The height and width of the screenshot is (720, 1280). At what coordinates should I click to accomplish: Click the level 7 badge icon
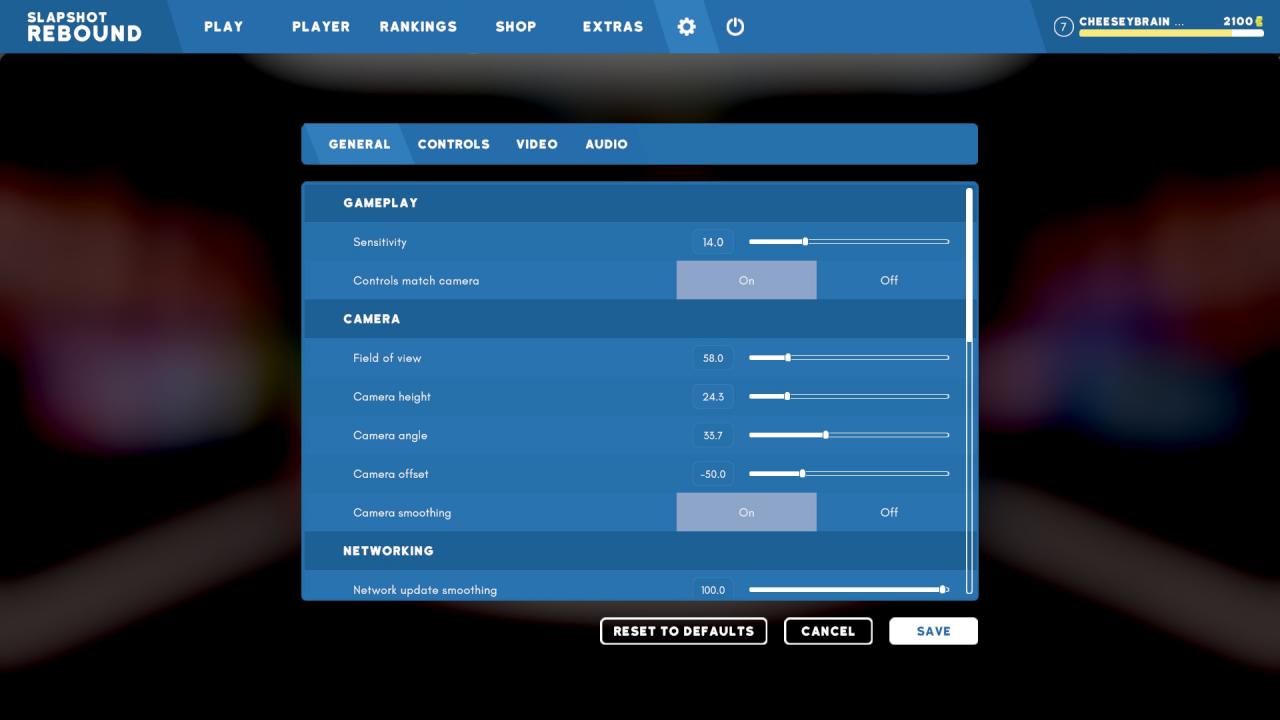pyautogui.click(x=1064, y=27)
